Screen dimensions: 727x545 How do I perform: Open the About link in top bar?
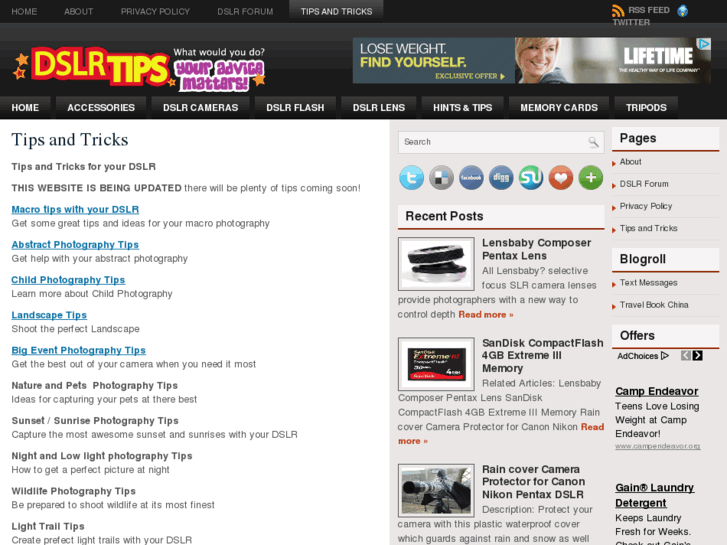click(x=79, y=12)
